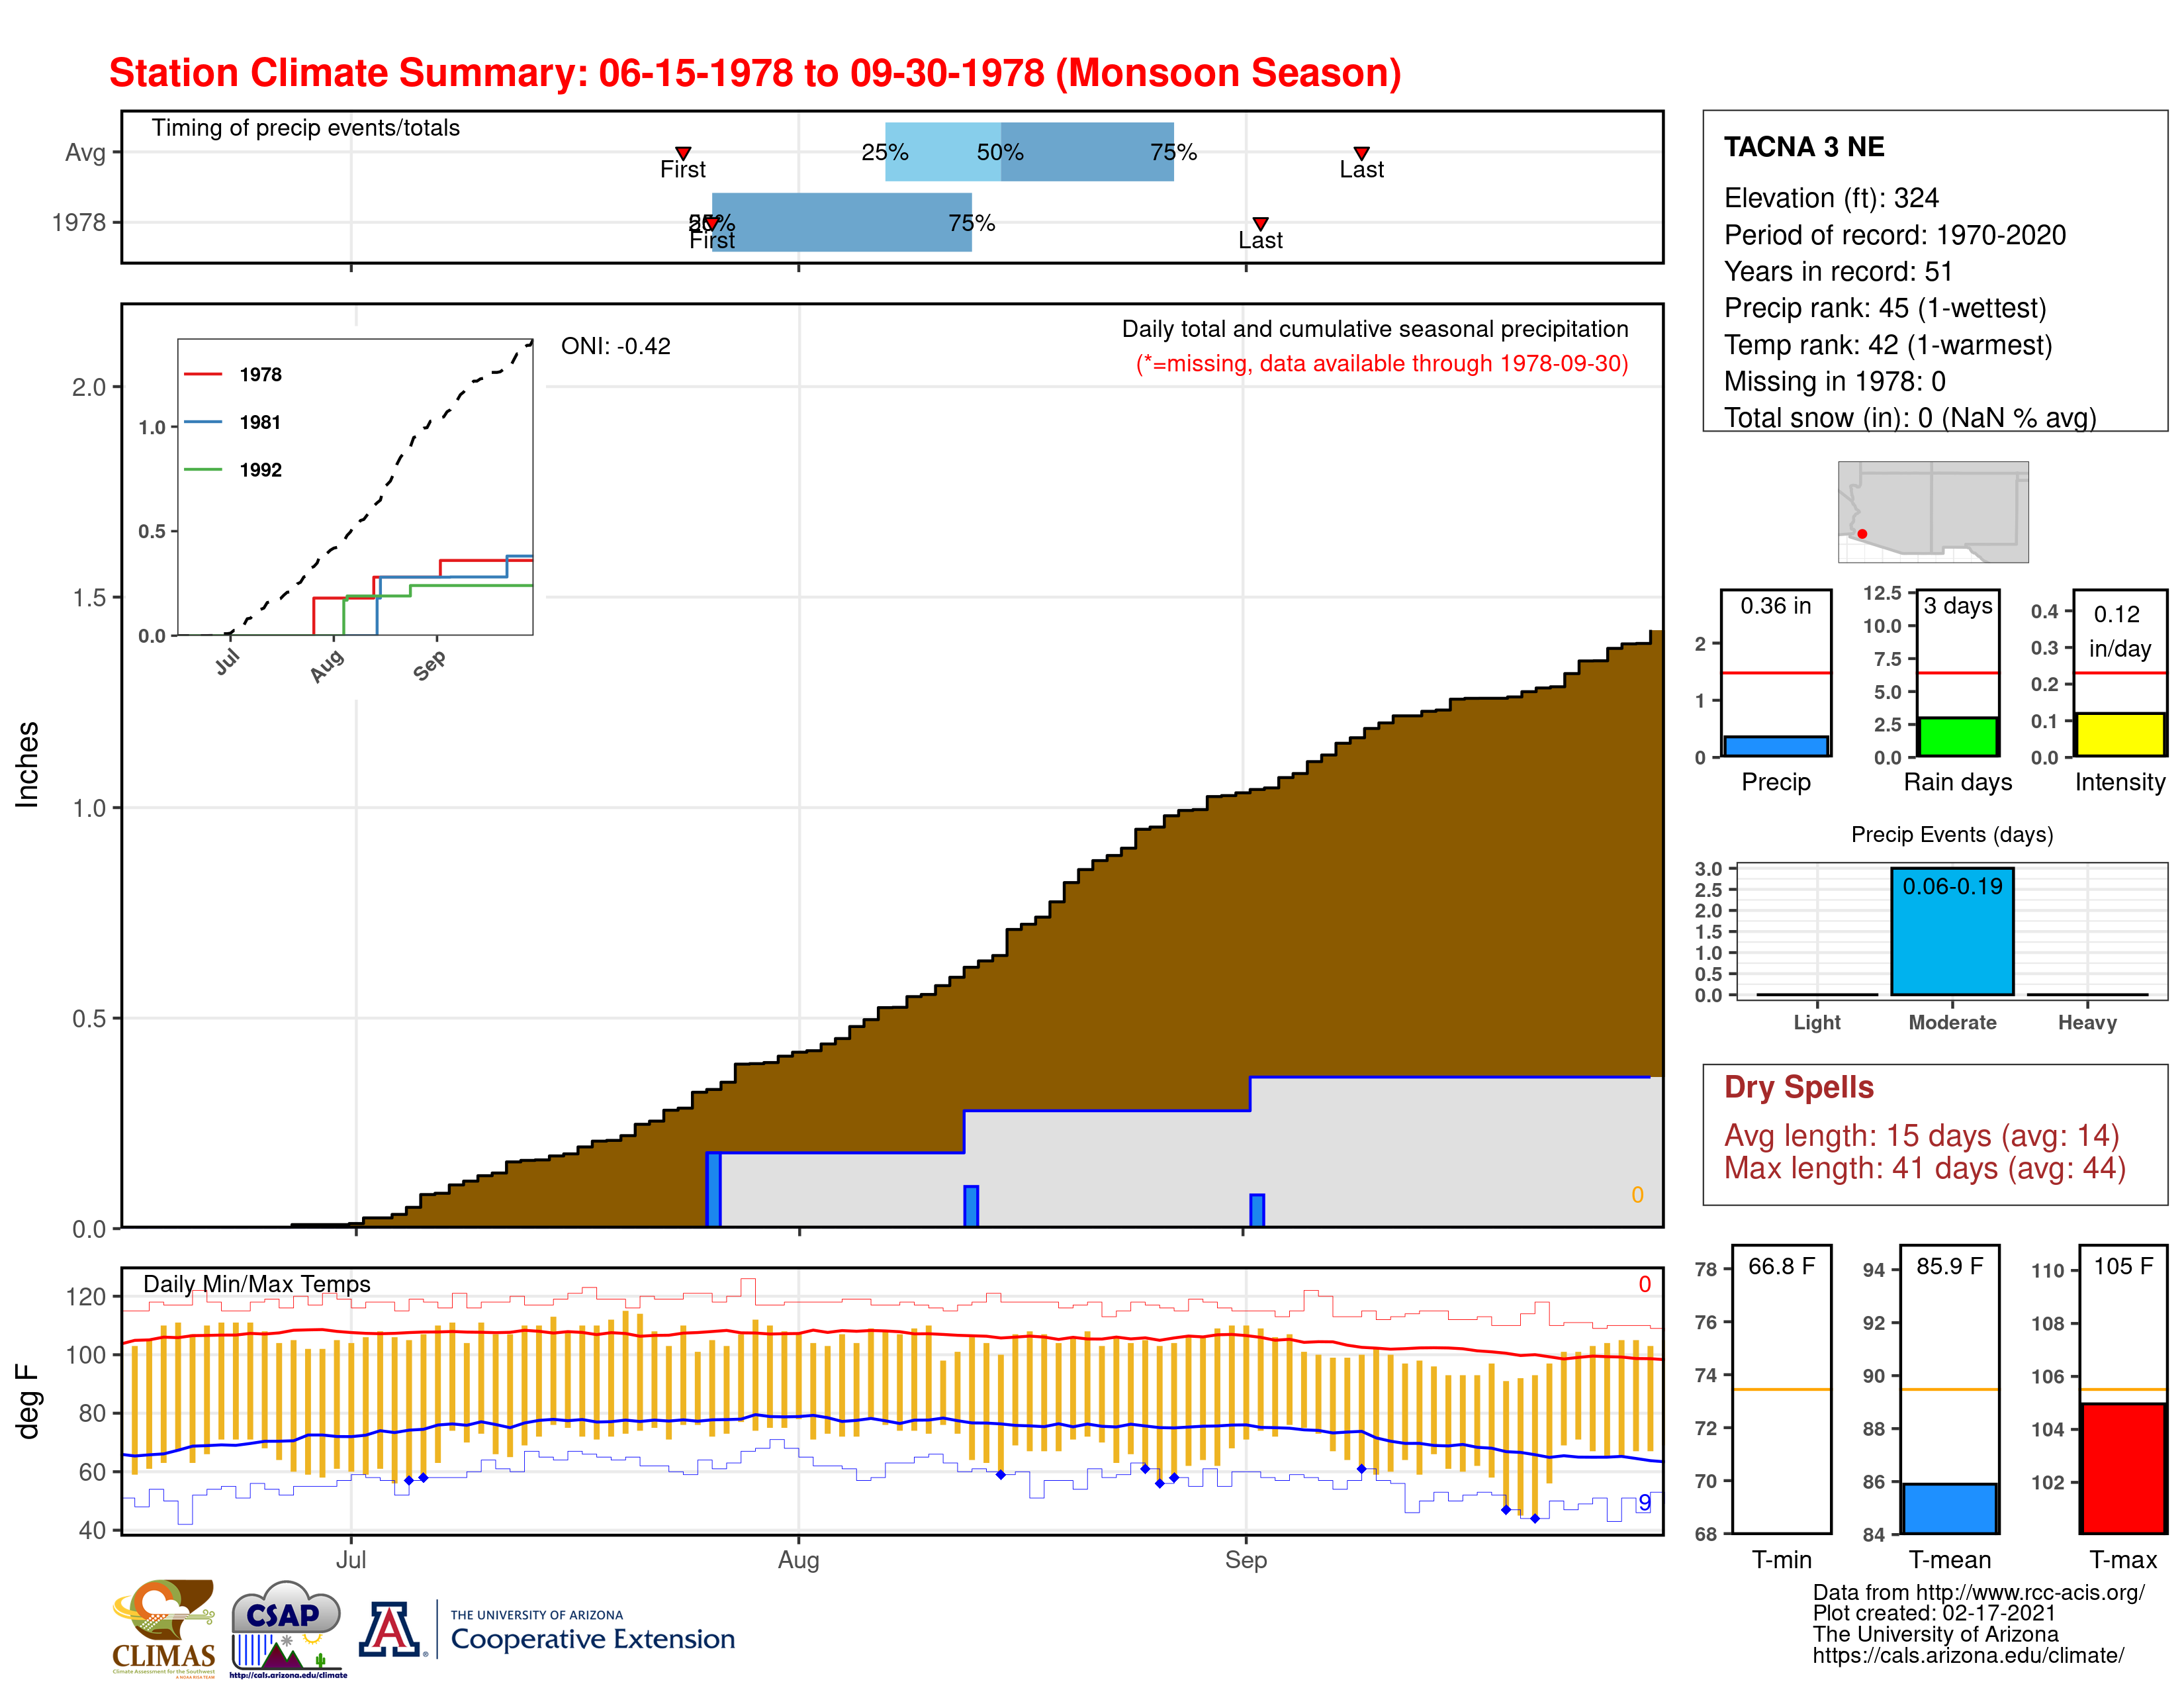The height and width of the screenshot is (1688, 2184).
Task: Click the 3 days rain days label
Action: (1958, 606)
